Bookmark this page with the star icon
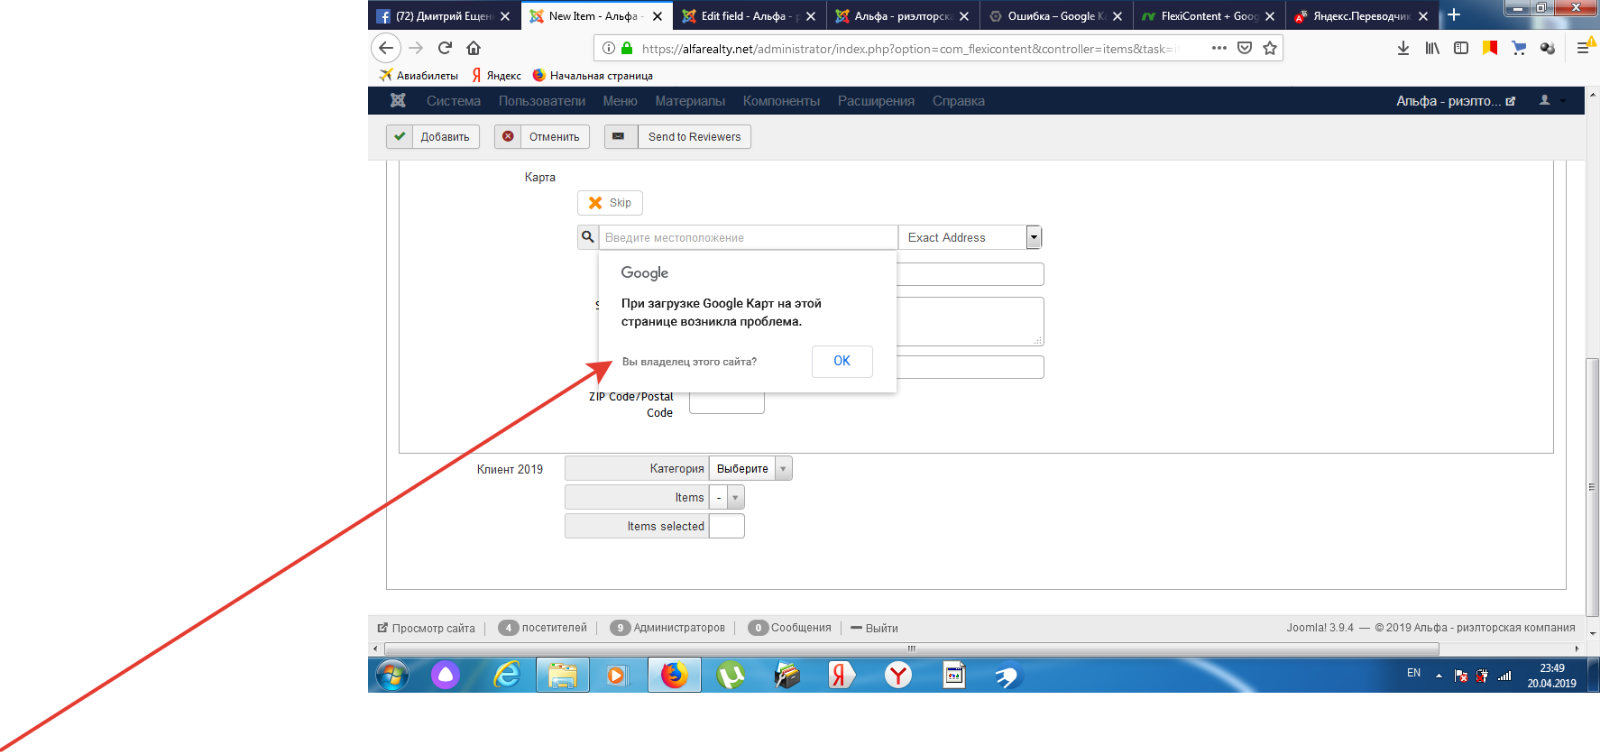This screenshot has height=752, width=1600. click(x=1270, y=48)
